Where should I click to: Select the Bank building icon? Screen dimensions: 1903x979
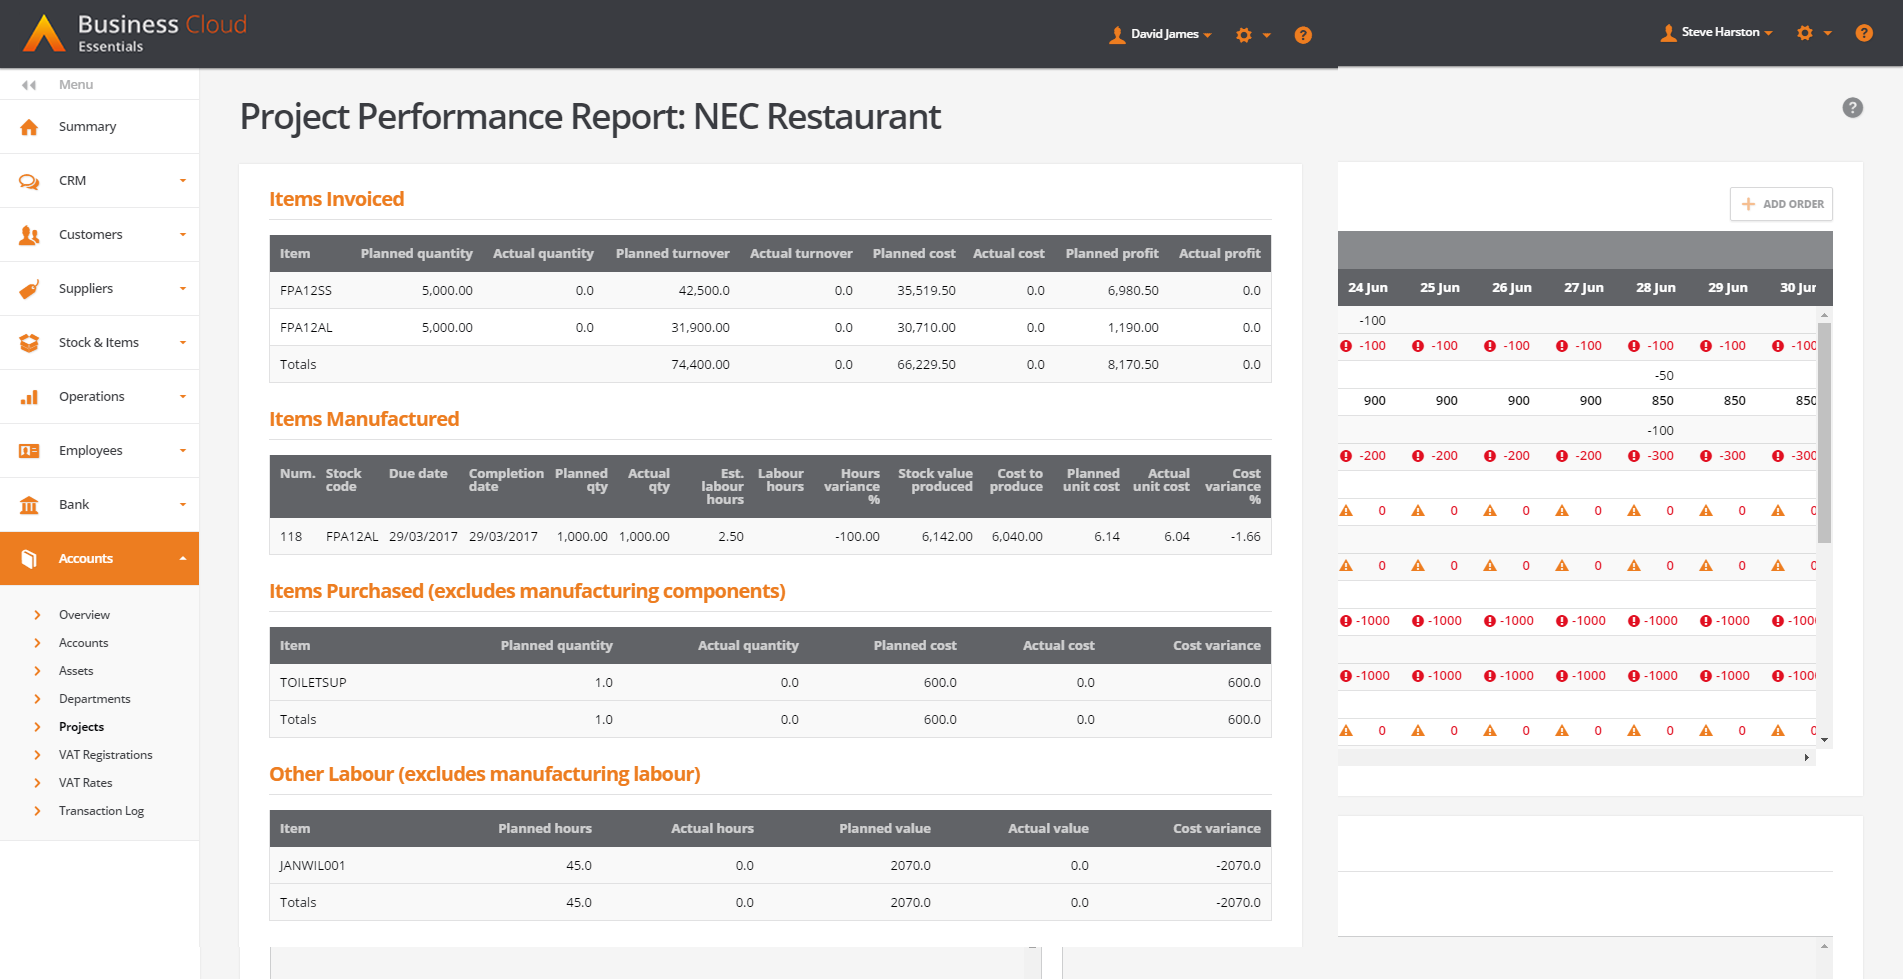pyautogui.click(x=29, y=504)
